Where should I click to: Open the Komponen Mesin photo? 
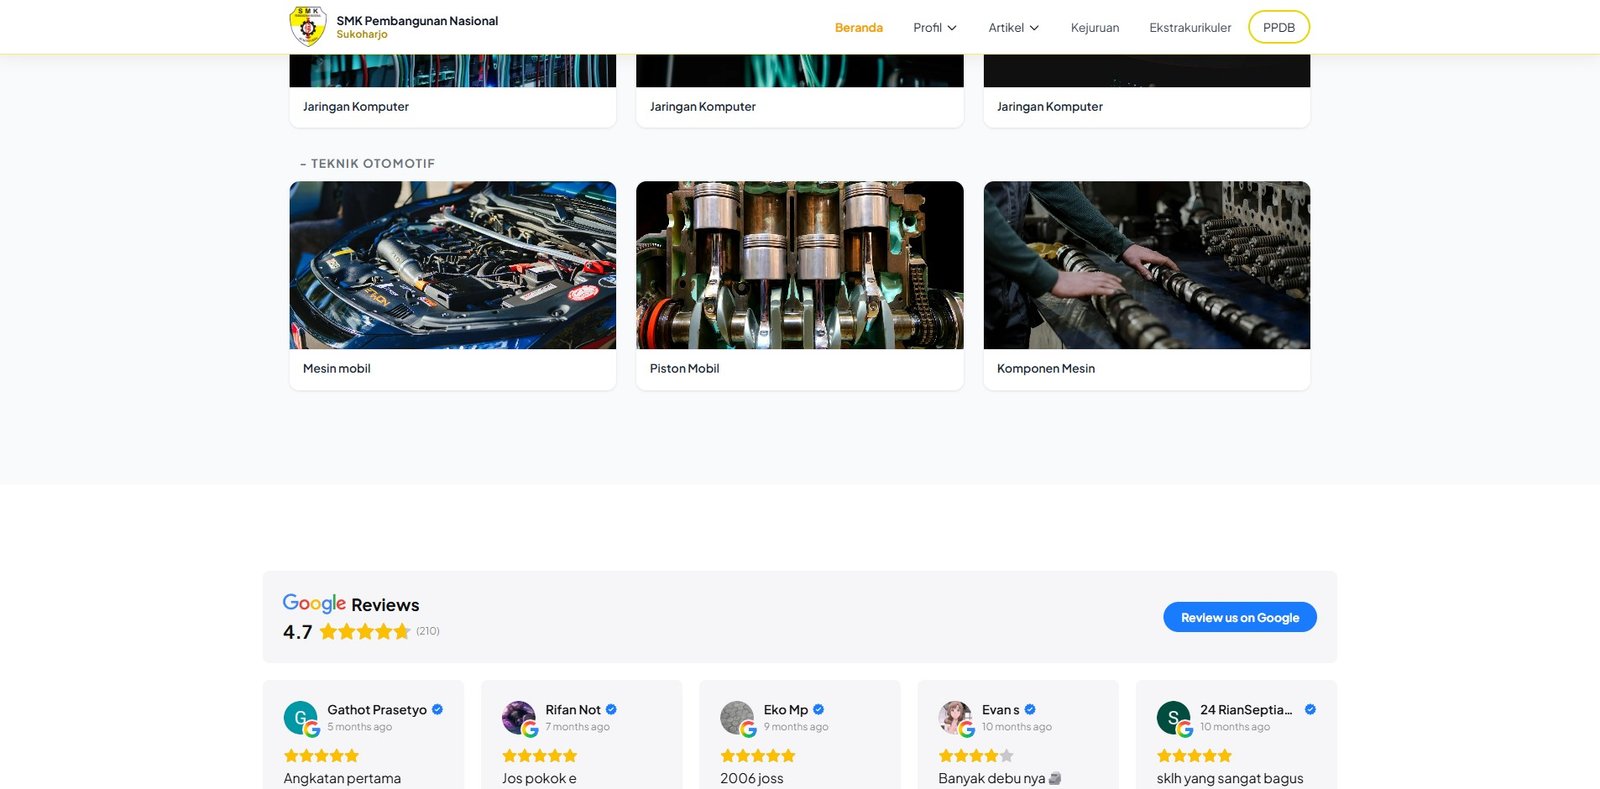coord(1147,265)
